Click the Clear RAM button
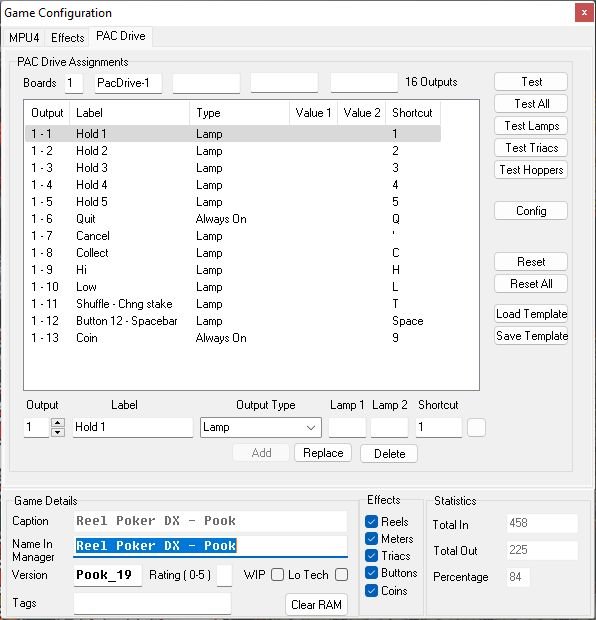 click(316, 605)
